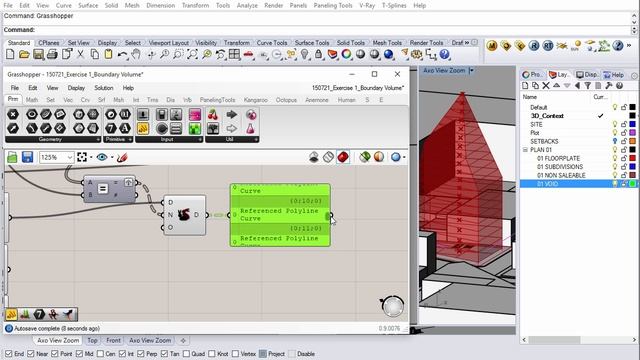The width and height of the screenshot is (640, 360).
Task: Add new viewport tab plus button
Action: pyautogui.click(x=183, y=340)
